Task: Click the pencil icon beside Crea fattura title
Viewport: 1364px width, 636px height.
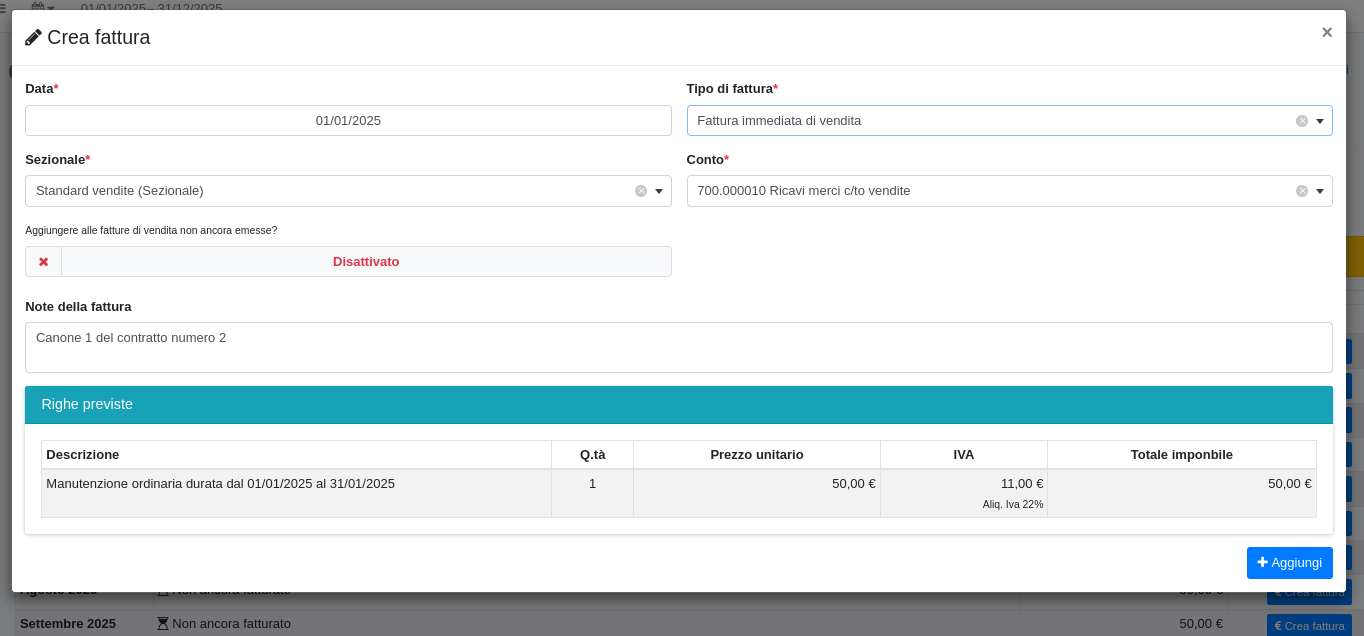Action: click(x=33, y=38)
